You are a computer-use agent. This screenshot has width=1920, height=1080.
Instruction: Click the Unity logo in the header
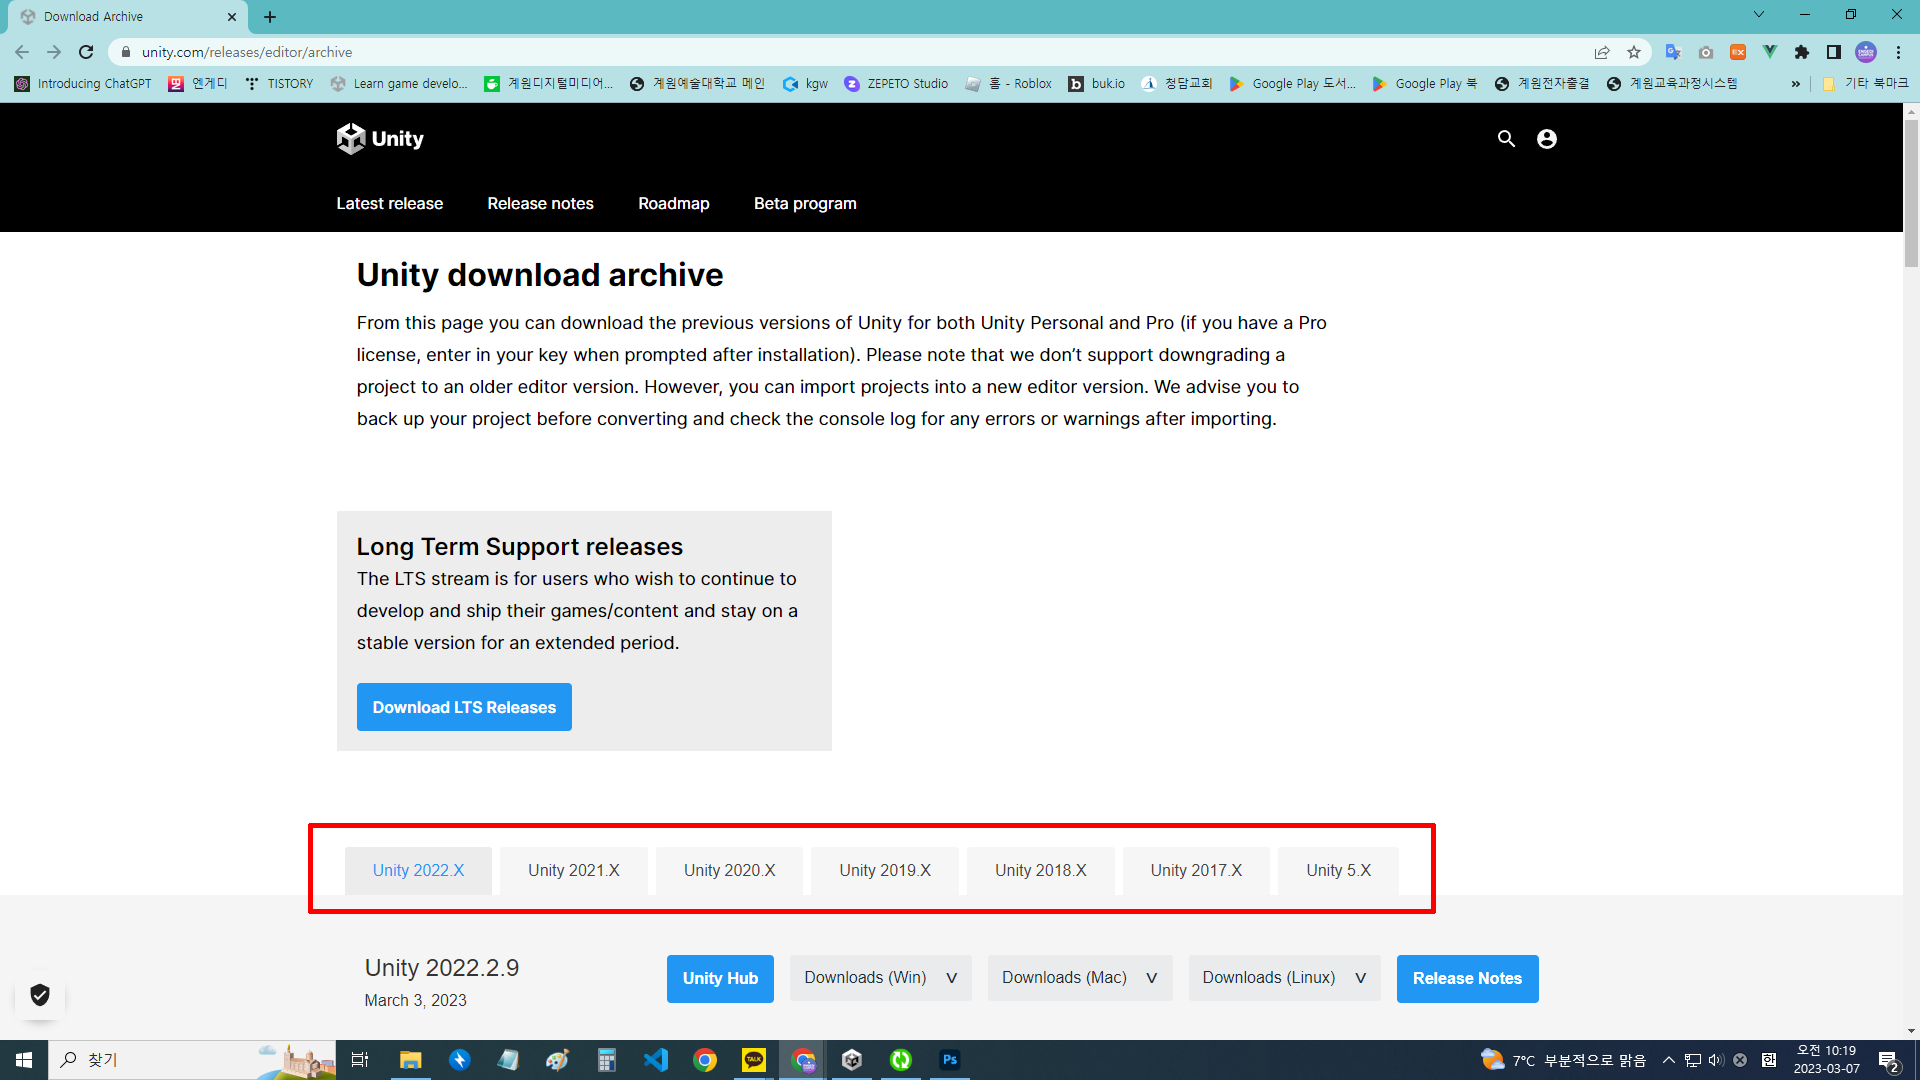click(x=380, y=139)
